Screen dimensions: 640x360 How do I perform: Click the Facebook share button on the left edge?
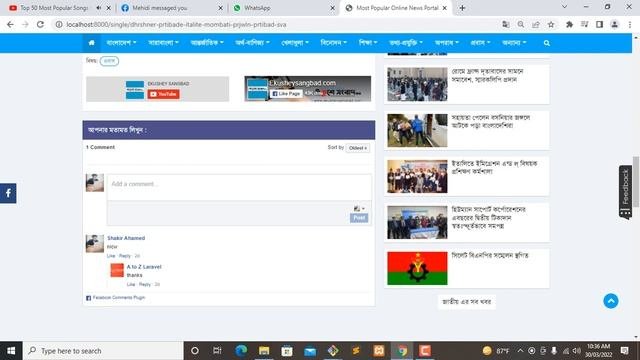click(x=8, y=193)
